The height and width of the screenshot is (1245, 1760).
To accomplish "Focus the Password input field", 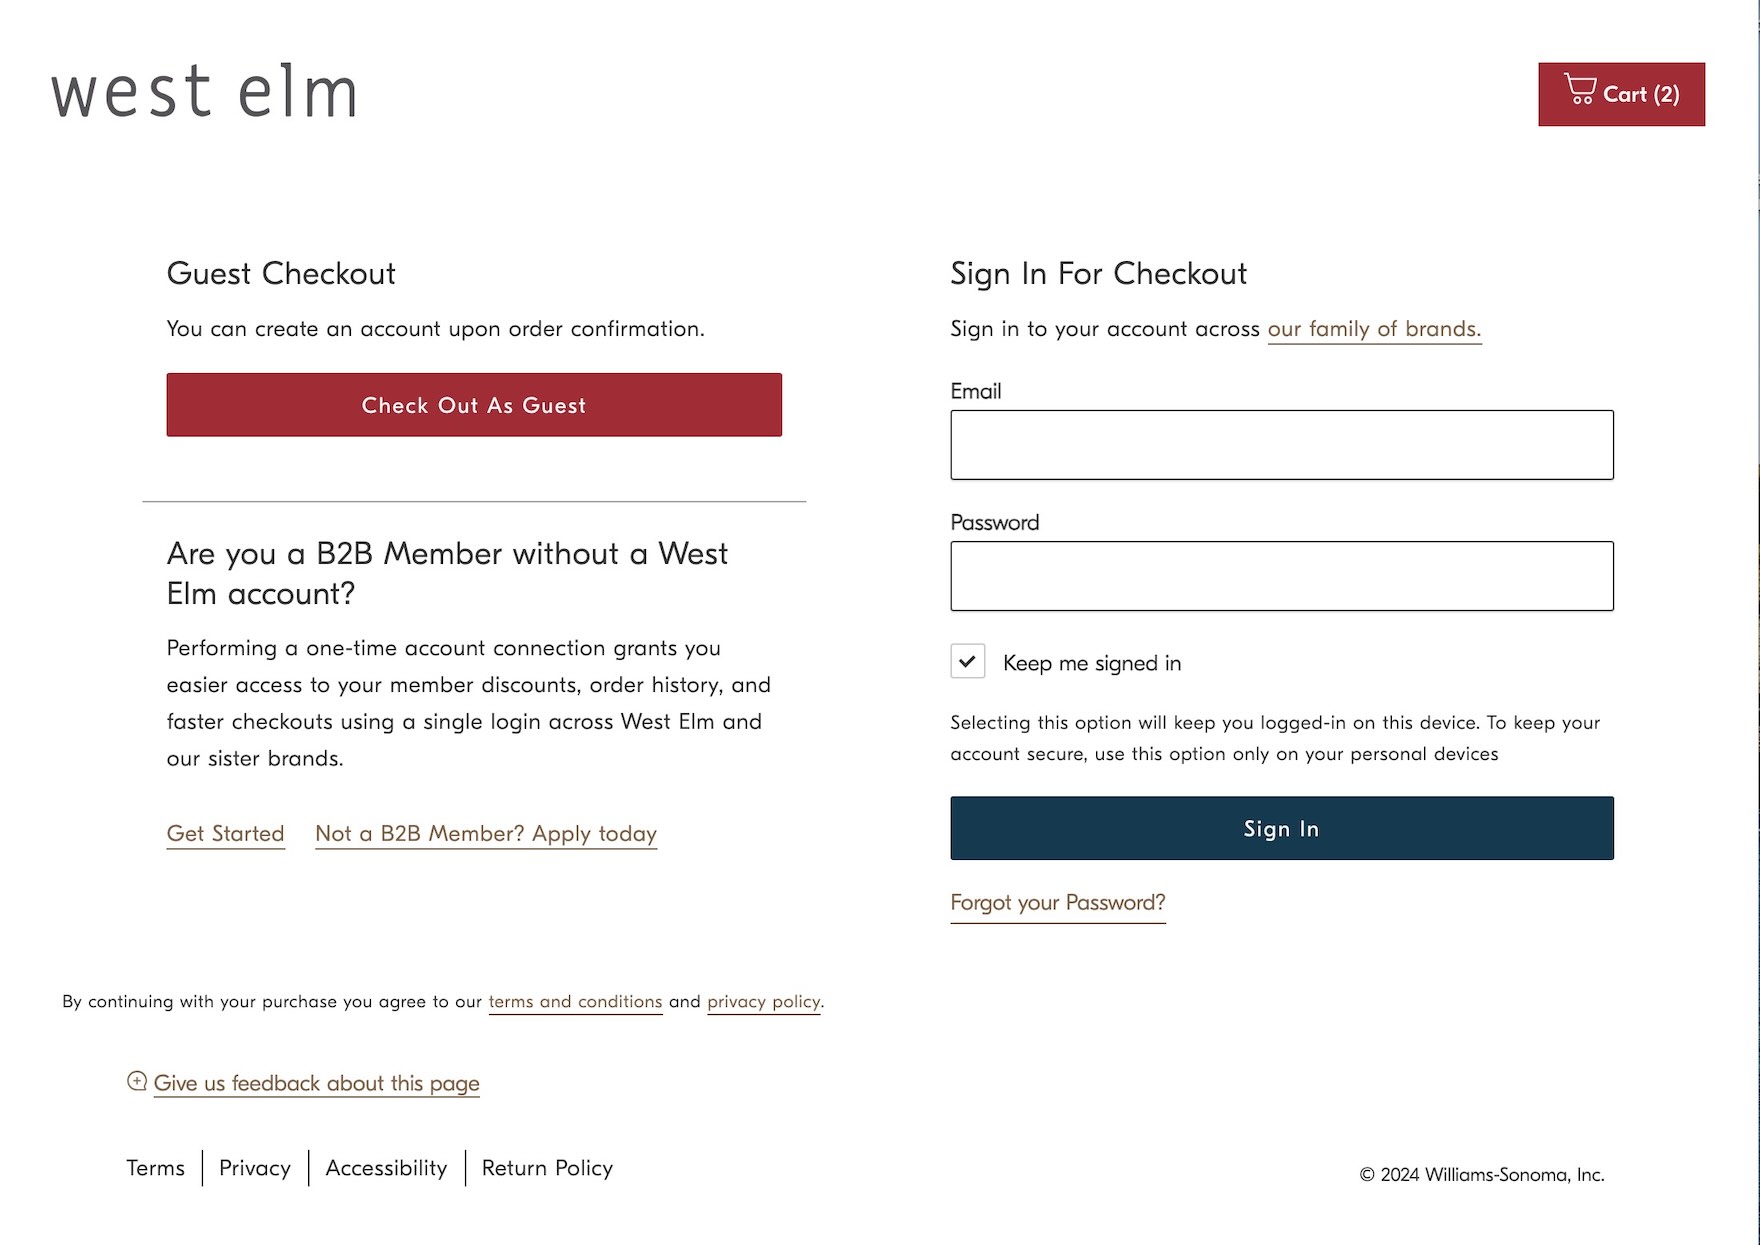I will tap(1281, 576).
